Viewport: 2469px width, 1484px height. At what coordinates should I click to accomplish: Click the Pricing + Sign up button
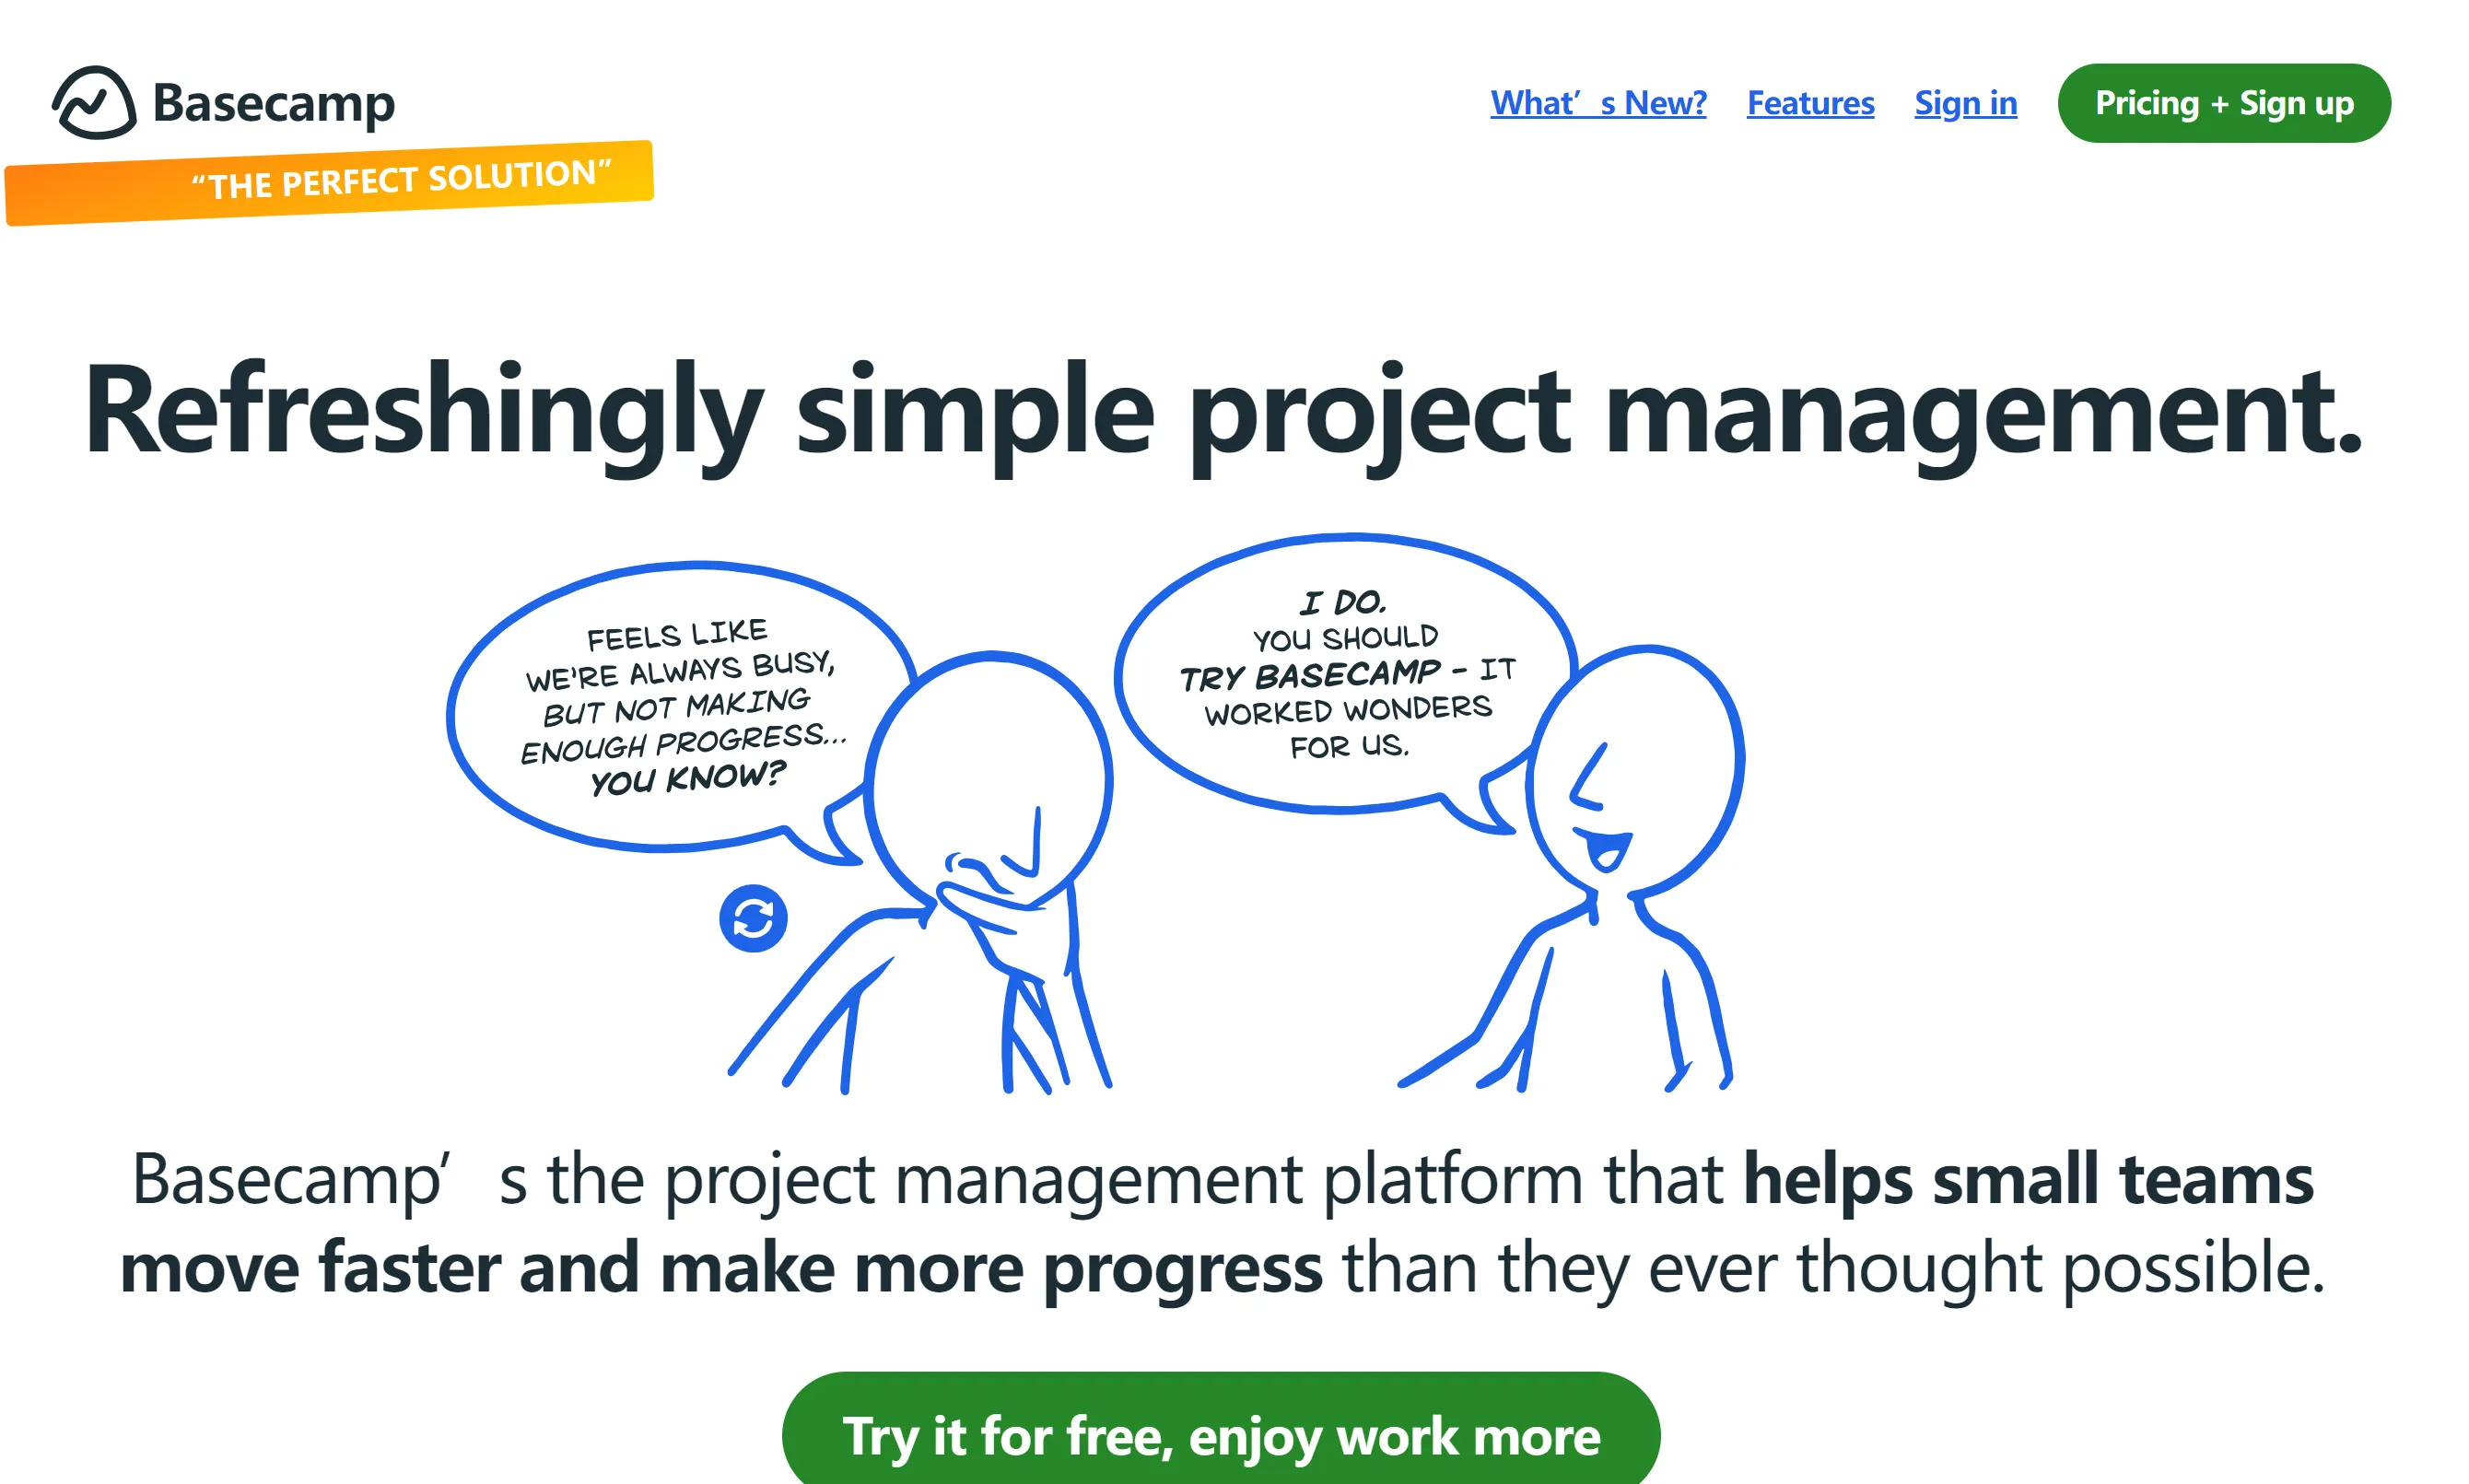pos(2228,100)
